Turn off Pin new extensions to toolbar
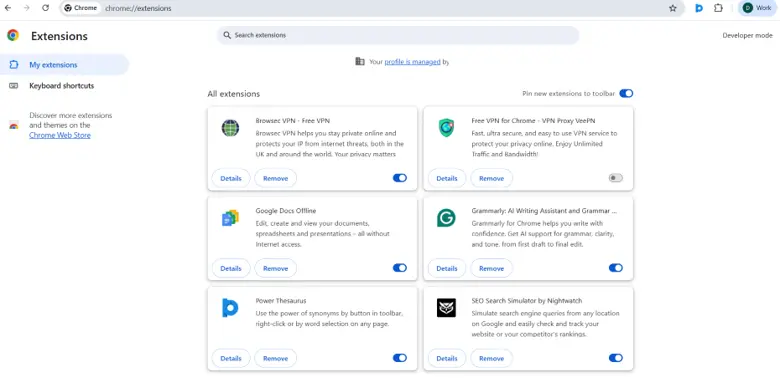 point(626,94)
